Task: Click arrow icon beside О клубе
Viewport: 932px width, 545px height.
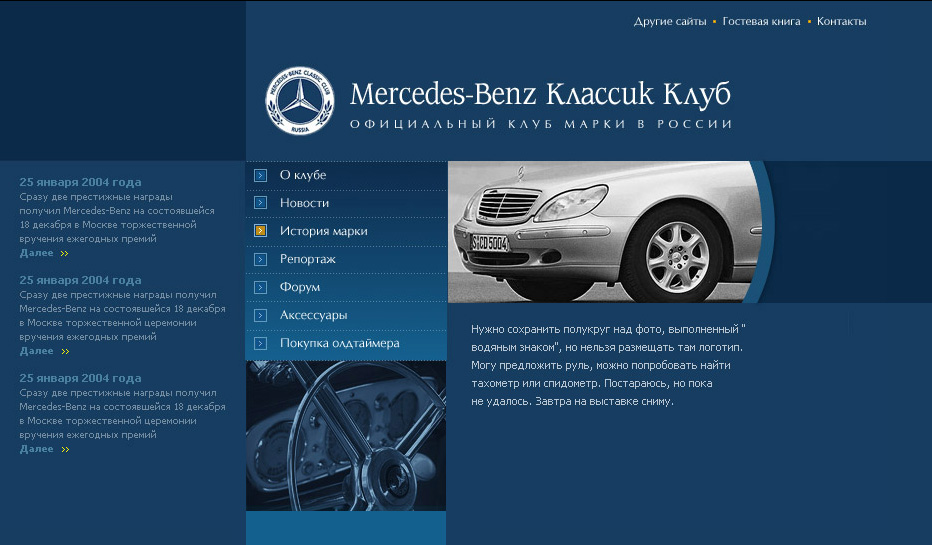Action: coord(260,175)
